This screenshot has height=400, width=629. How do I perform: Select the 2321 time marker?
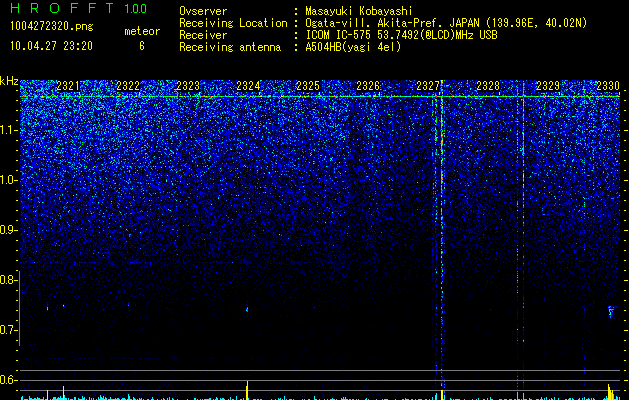68,86
